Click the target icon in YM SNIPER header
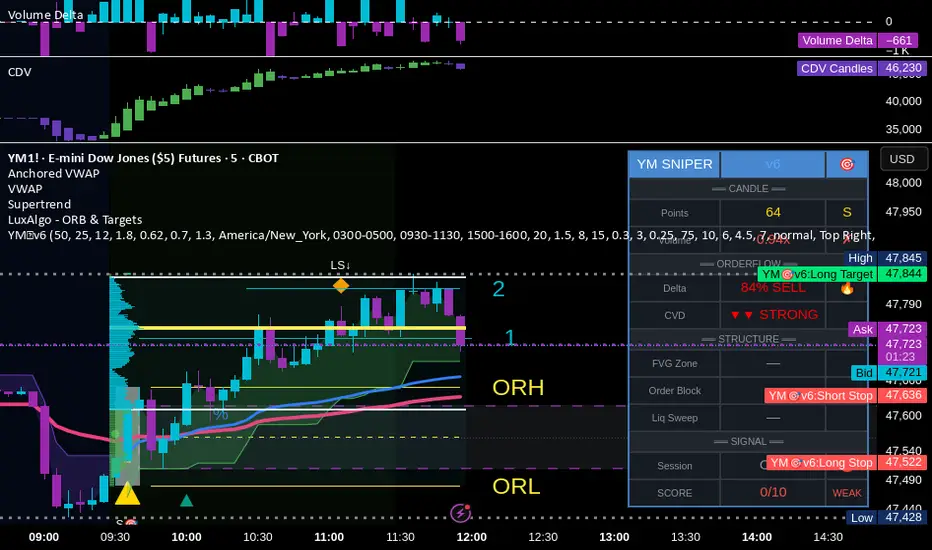932x550 pixels. click(846, 164)
